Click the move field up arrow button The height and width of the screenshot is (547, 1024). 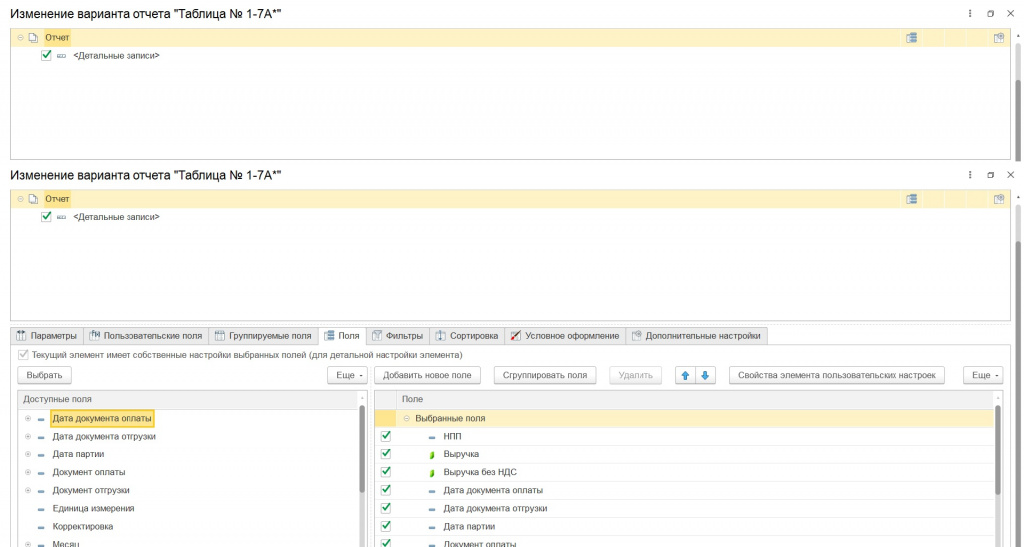point(685,375)
